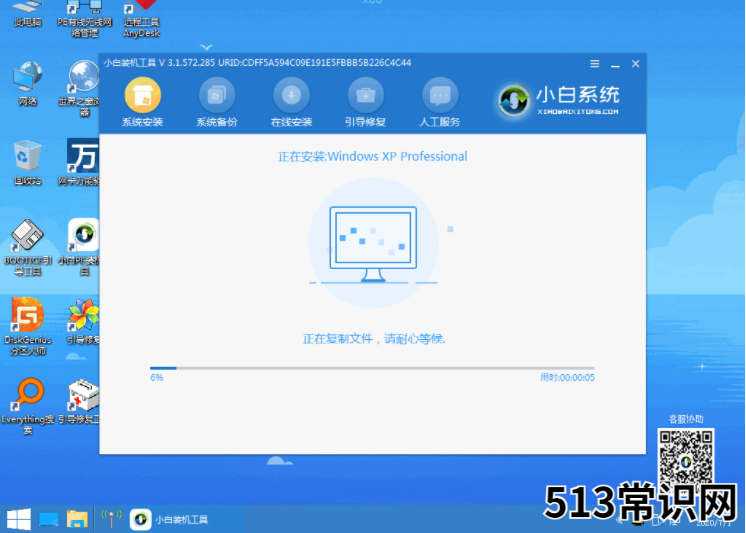Viewport: 746px width, 533px height.
Task: Open Everything搜索 desktop shortcut
Action: coord(28,406)
